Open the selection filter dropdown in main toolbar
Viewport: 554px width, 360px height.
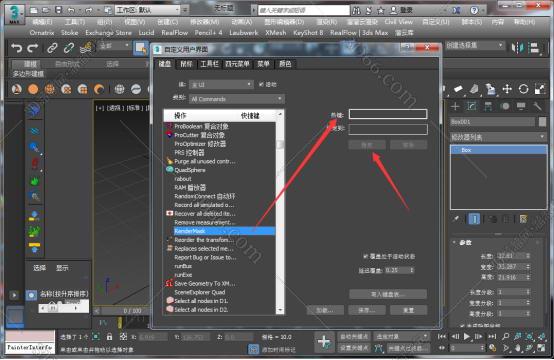pyautogui.click(x=114, y=46)
